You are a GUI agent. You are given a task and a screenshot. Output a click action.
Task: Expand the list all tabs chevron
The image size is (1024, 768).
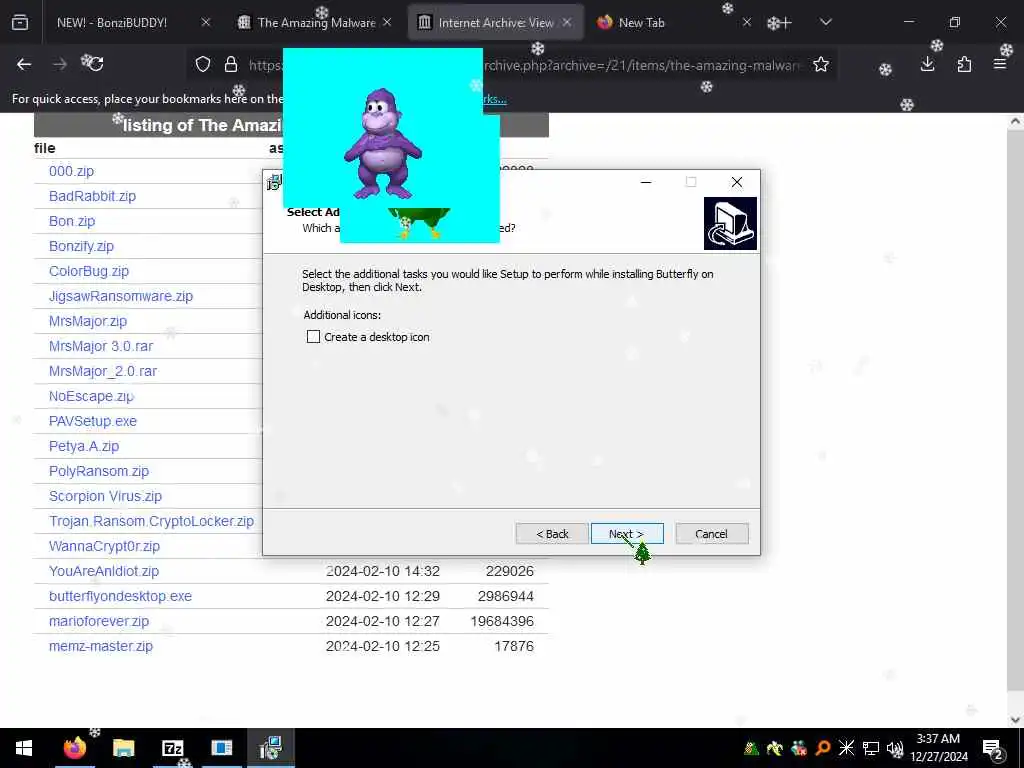[x=825, y=22]
